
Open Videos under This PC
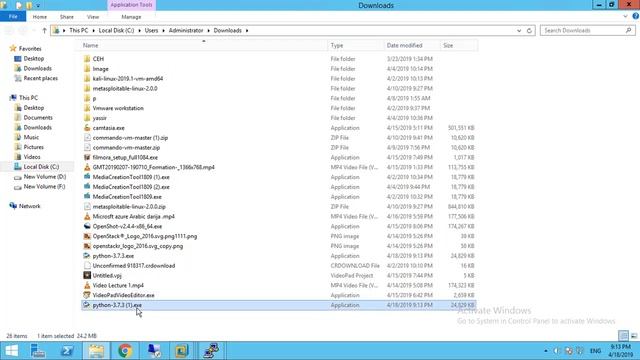tap(32, 157)
